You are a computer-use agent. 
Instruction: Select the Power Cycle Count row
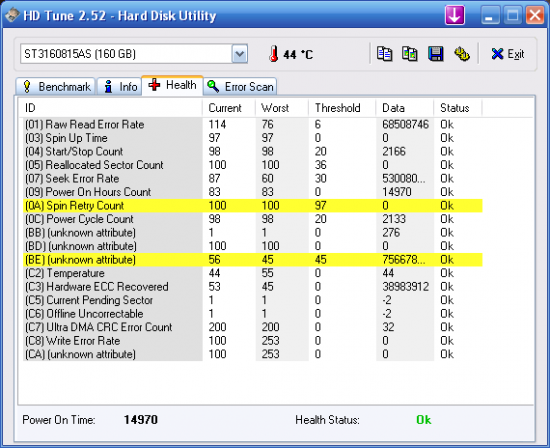pos(253,219)
